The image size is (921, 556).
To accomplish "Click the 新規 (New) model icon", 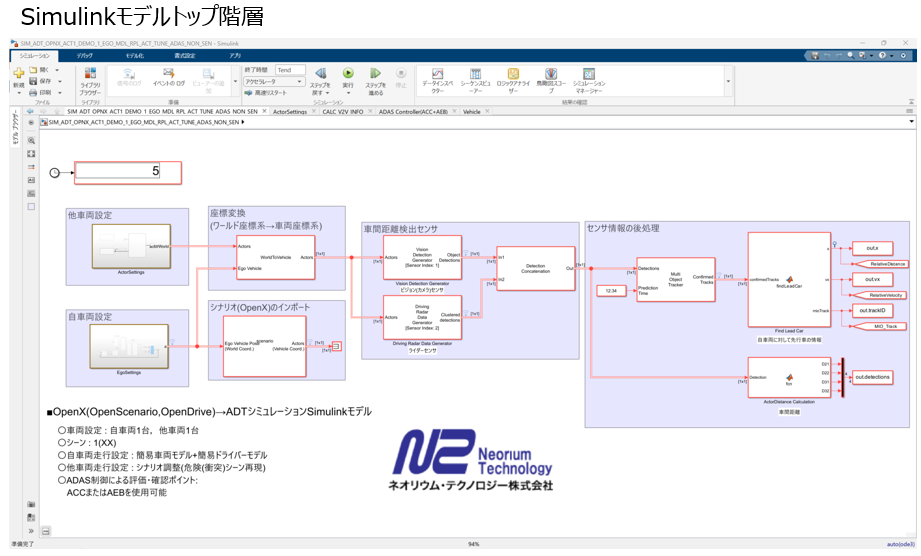I will tap(18, 74).
